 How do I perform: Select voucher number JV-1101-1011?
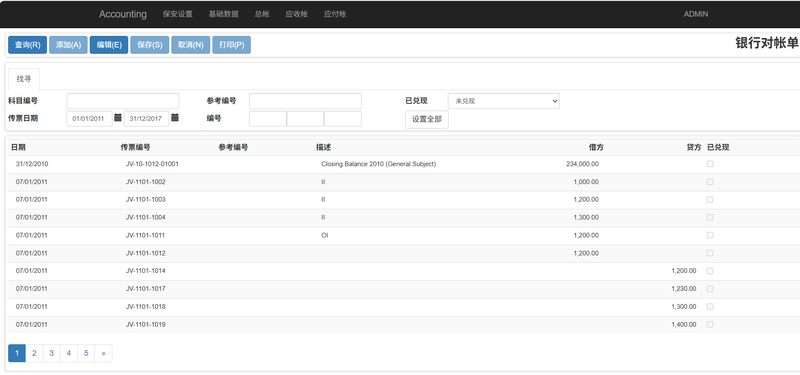pyautogui.click(x=145, y=235)
